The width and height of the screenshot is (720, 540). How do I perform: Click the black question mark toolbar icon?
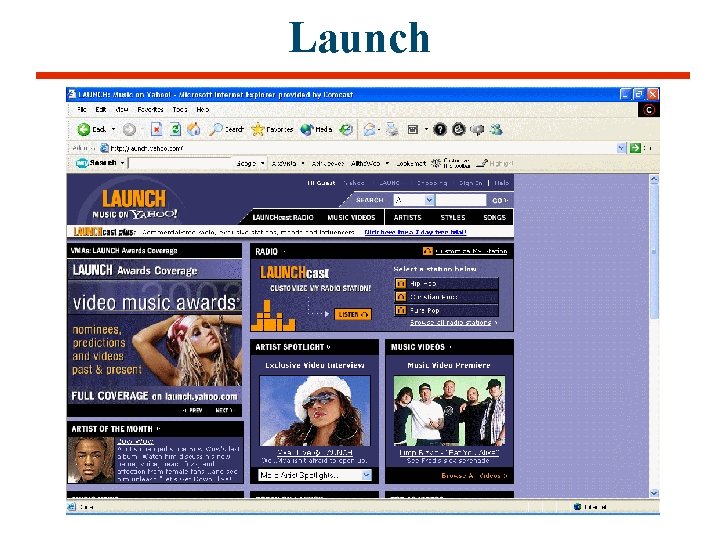[x=440, y=129]
